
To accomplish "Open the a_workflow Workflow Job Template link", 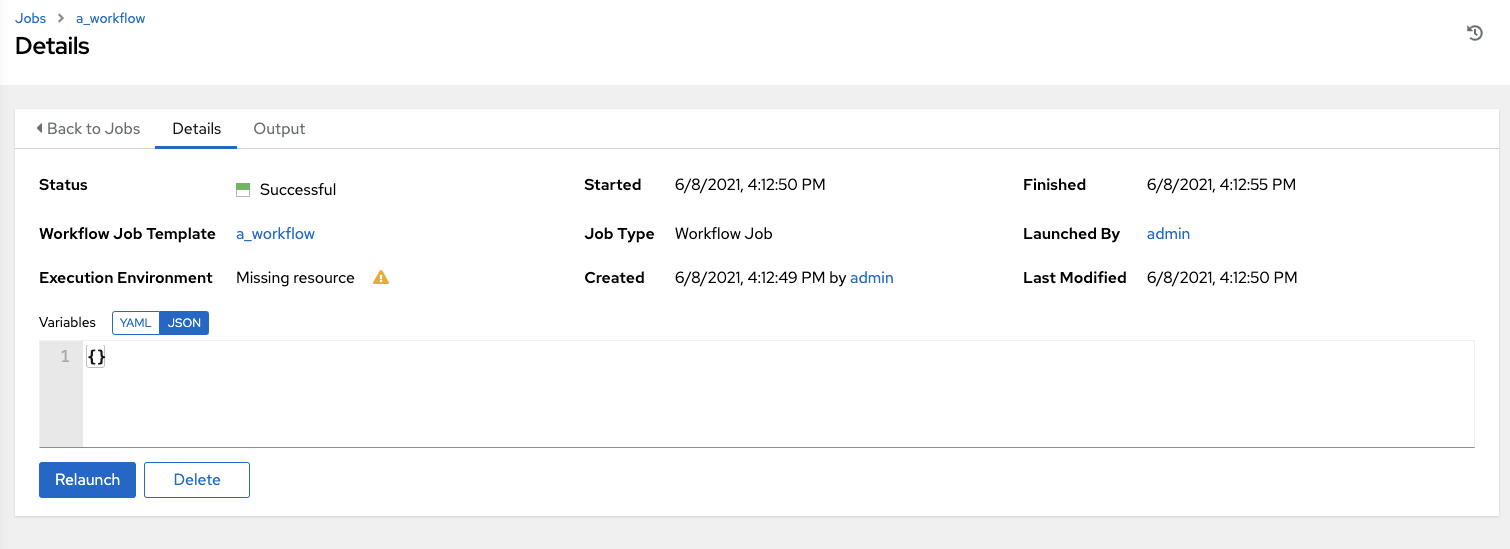I will point(275,234).
